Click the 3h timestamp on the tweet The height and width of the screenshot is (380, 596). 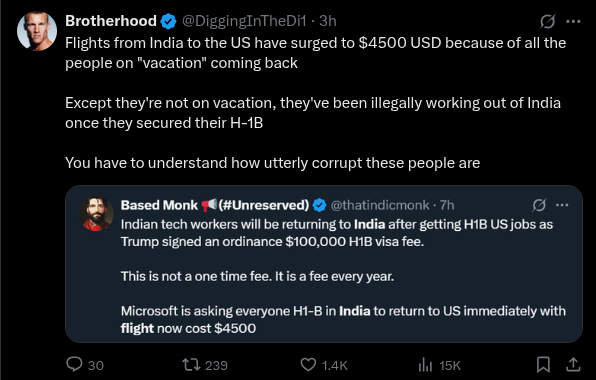328,21
